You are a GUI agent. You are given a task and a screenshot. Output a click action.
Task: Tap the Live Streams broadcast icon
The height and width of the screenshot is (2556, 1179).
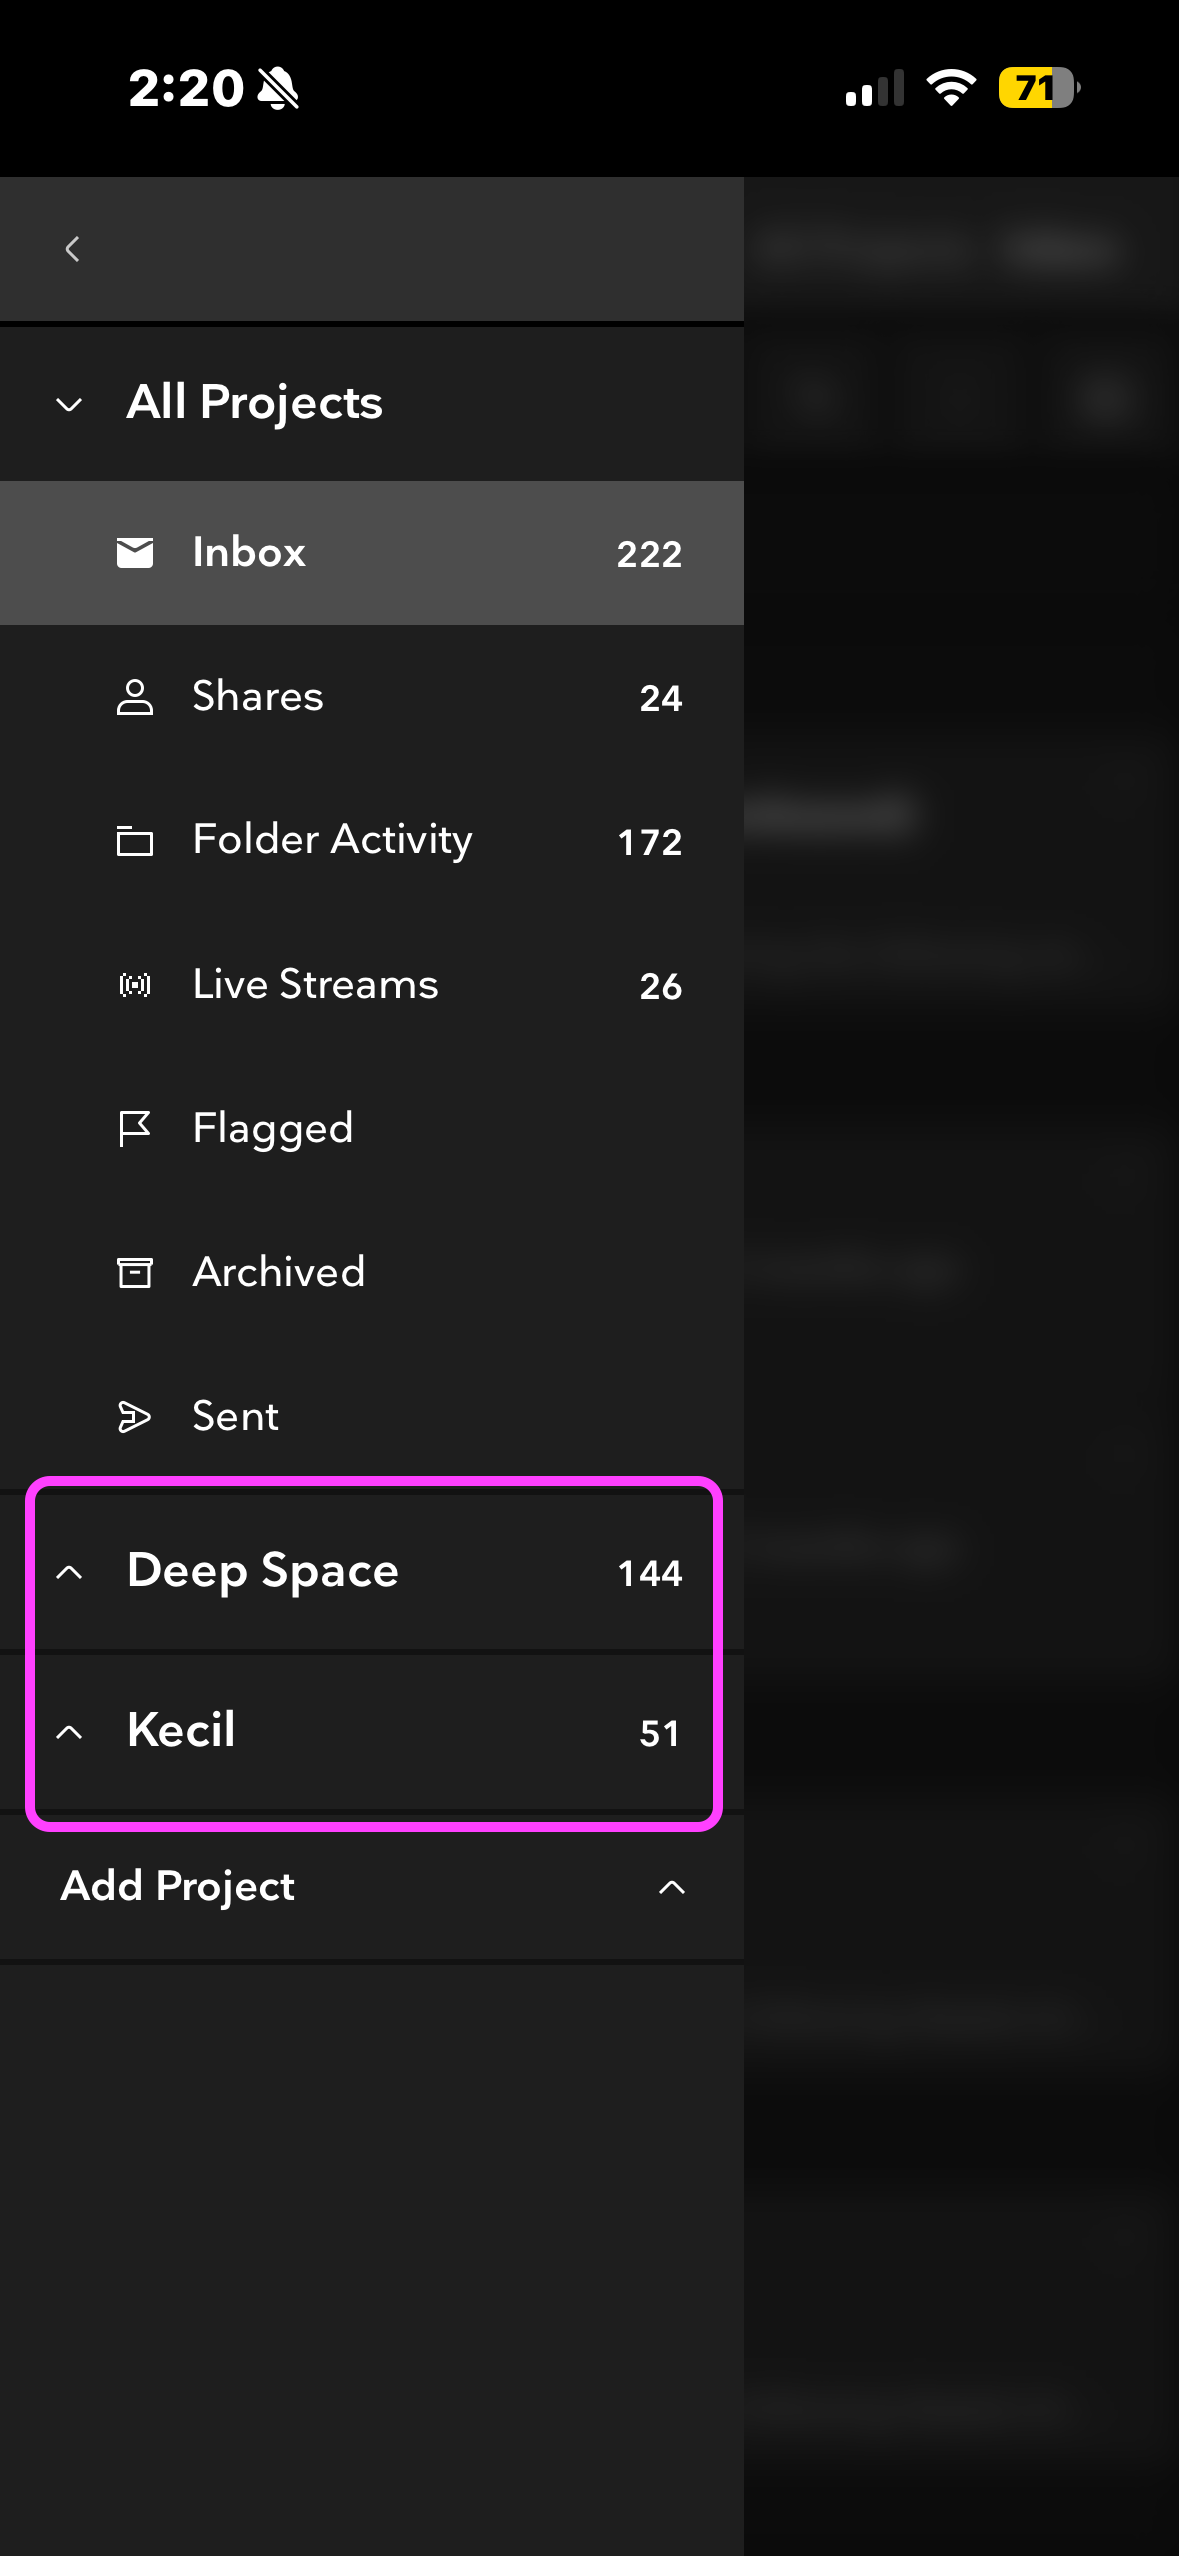[135, 985]
